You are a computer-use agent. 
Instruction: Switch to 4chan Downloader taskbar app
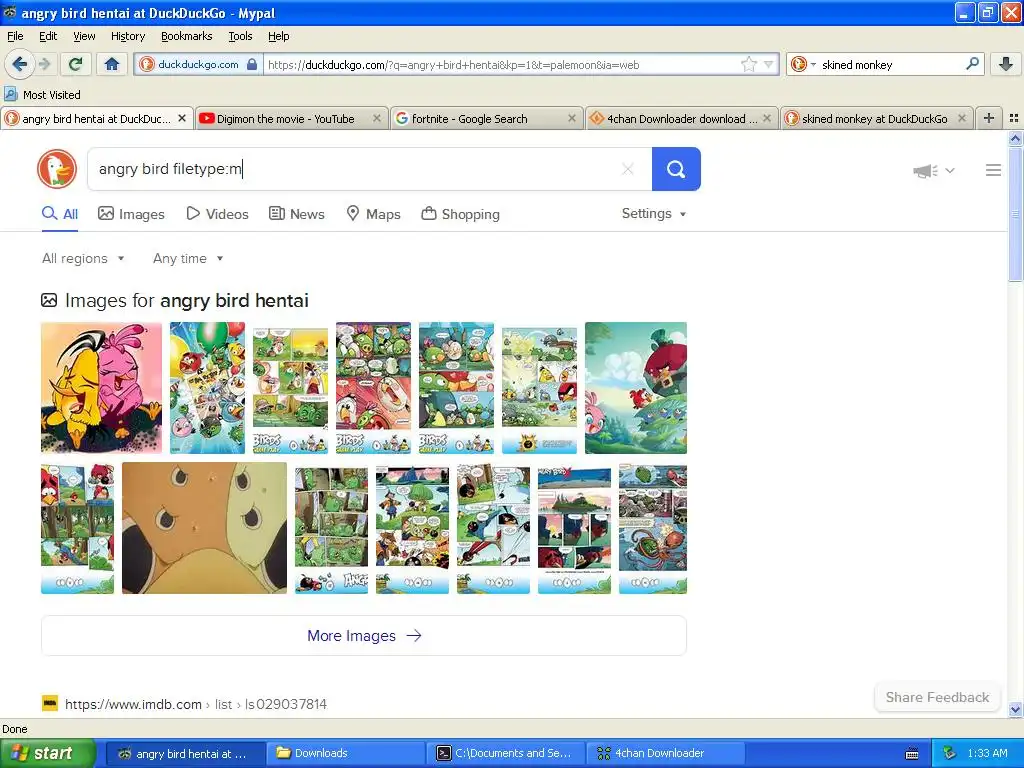coord(665,753)
